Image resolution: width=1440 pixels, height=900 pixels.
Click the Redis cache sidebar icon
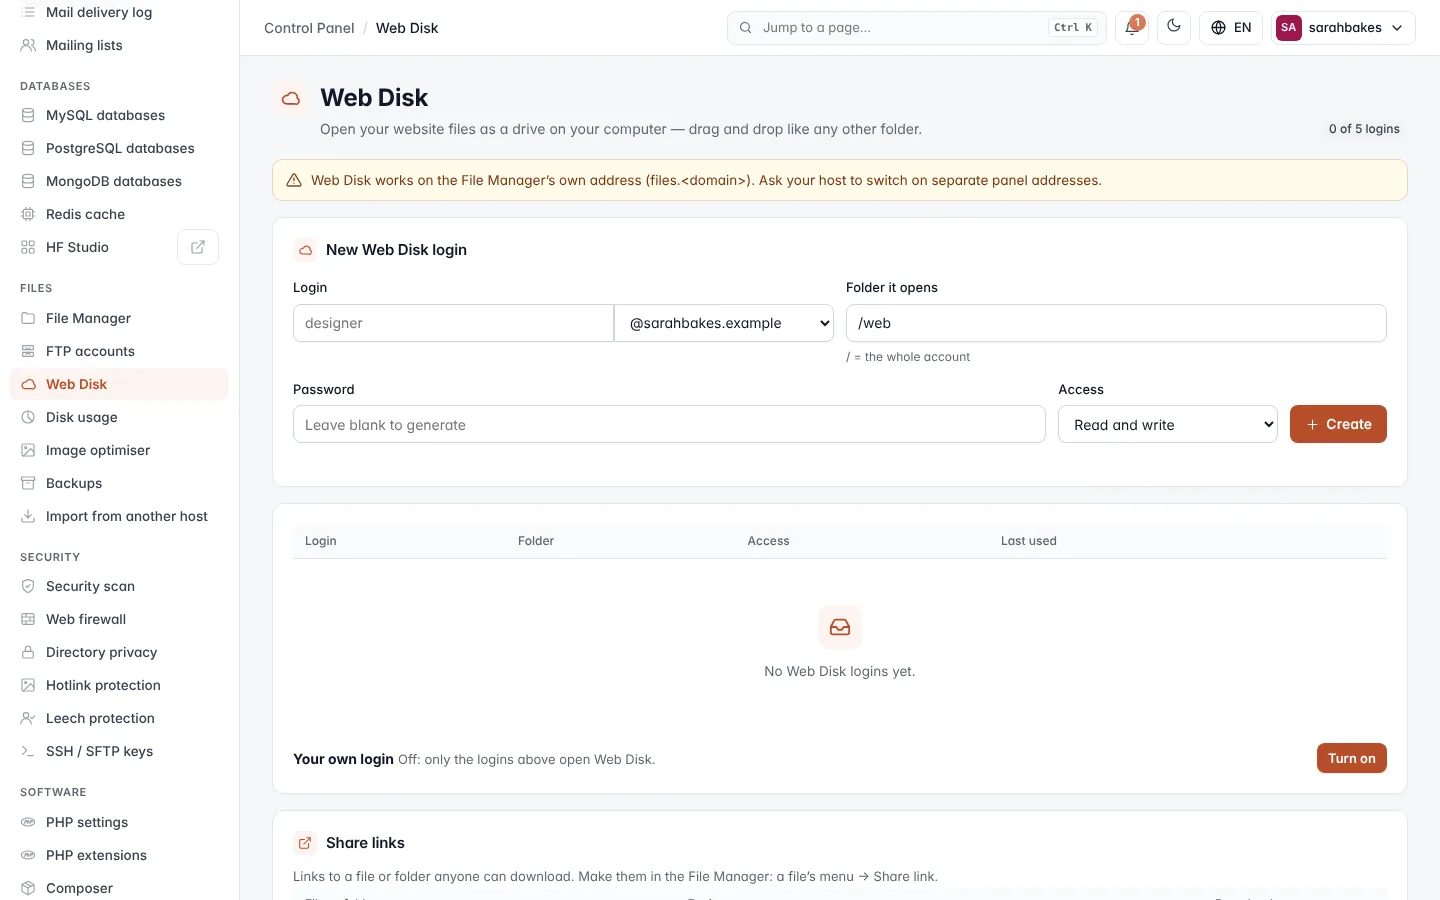(28, 214)
